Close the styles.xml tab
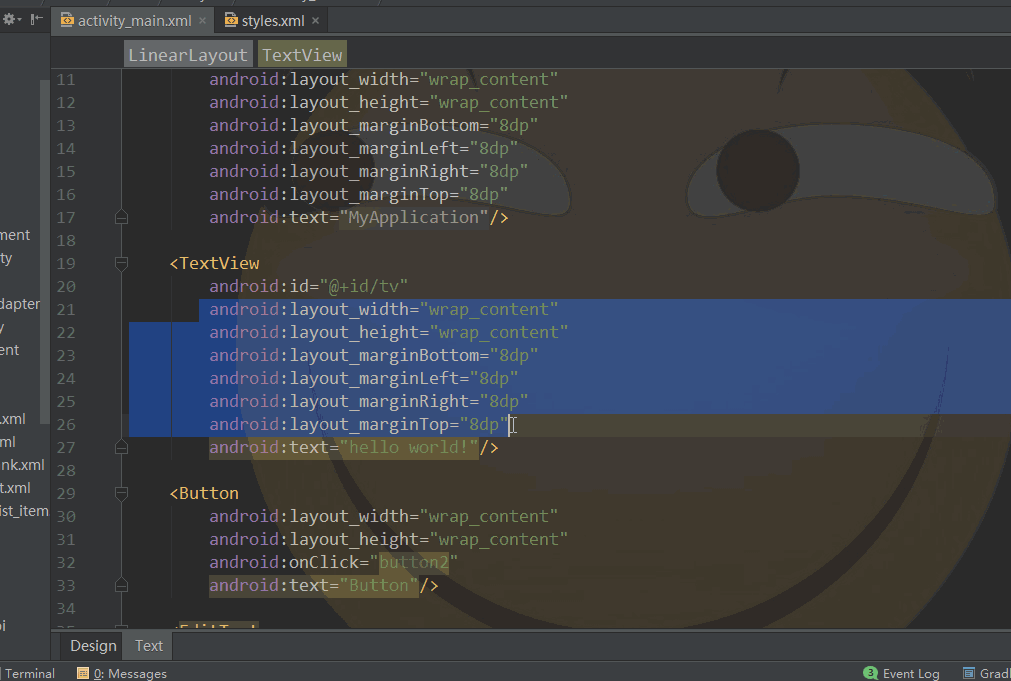Screen dimensions: 1011x681 (315, 21)
